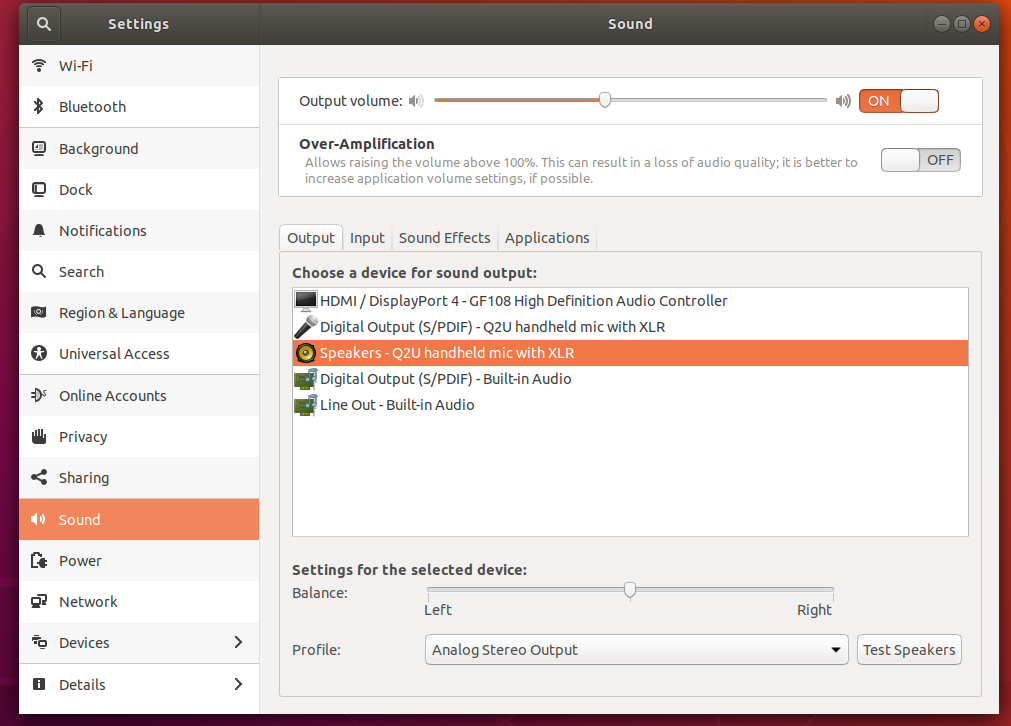The image size is (1011, 726).
Task: Expand the Devices section chevron
Action: 238,642
